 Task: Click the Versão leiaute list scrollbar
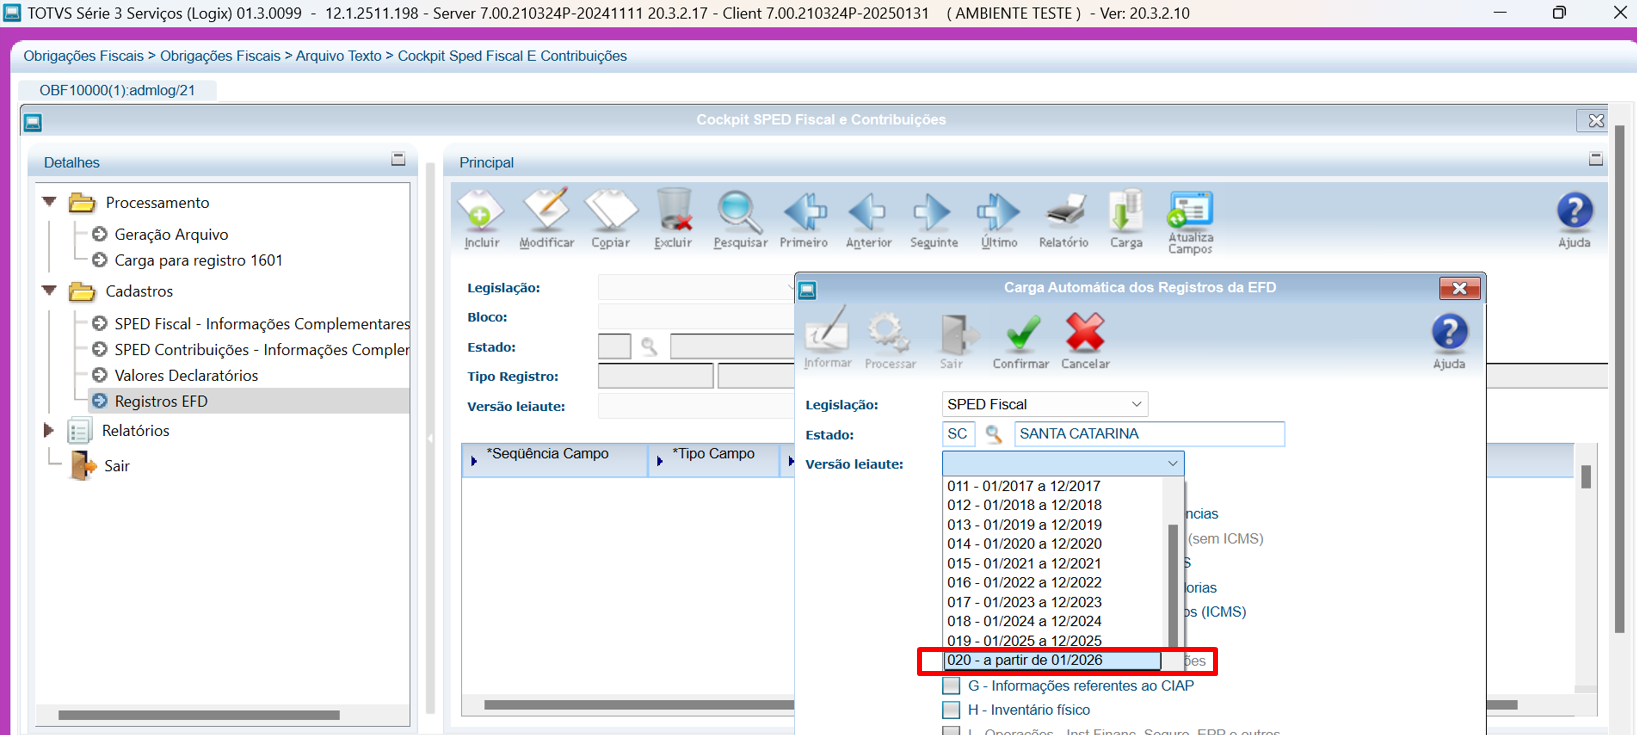(x=1173, y=586)
